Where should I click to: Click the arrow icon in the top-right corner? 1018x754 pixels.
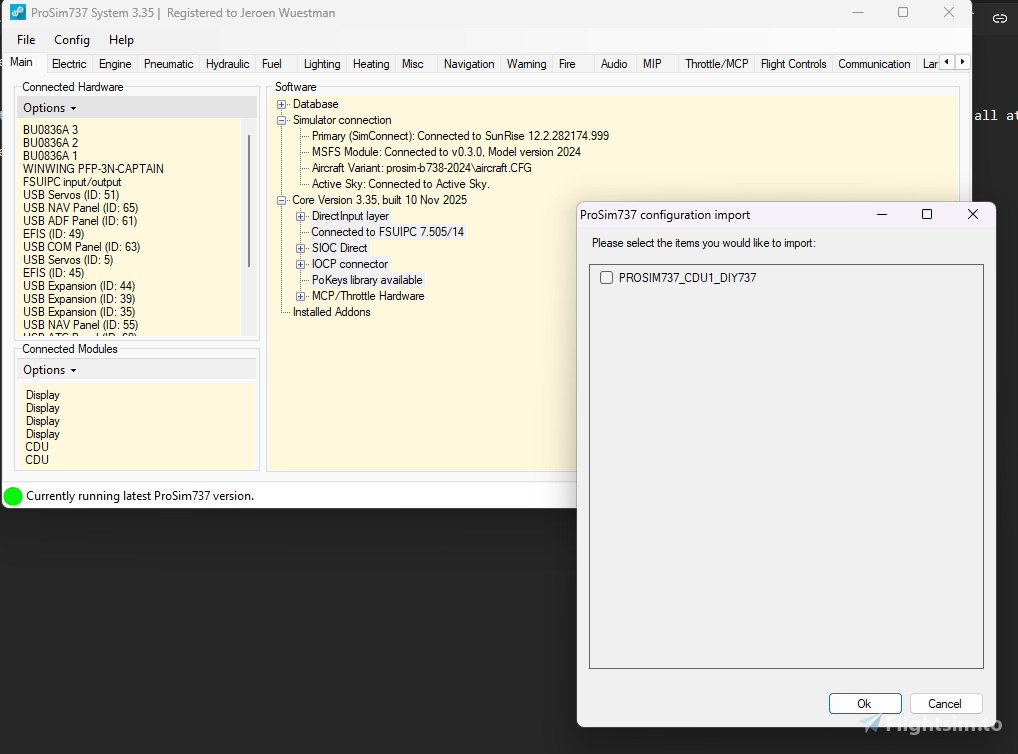[999, 18]
